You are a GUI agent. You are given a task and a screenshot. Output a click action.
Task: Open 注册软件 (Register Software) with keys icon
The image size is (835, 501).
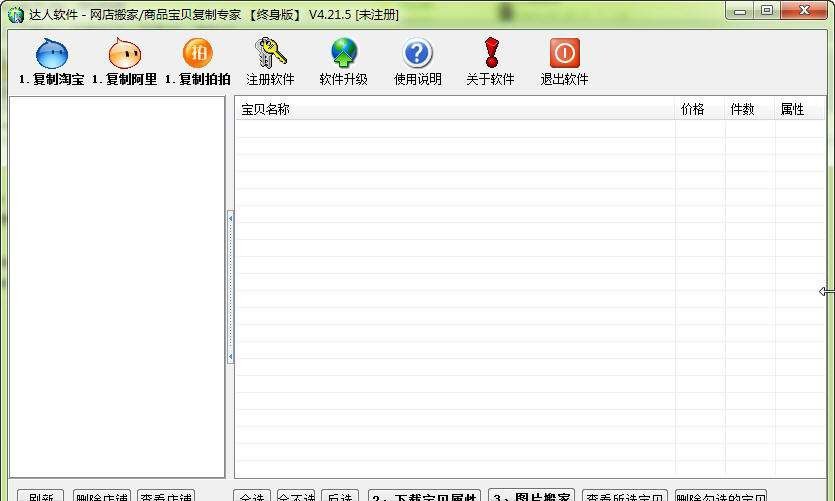271,62
